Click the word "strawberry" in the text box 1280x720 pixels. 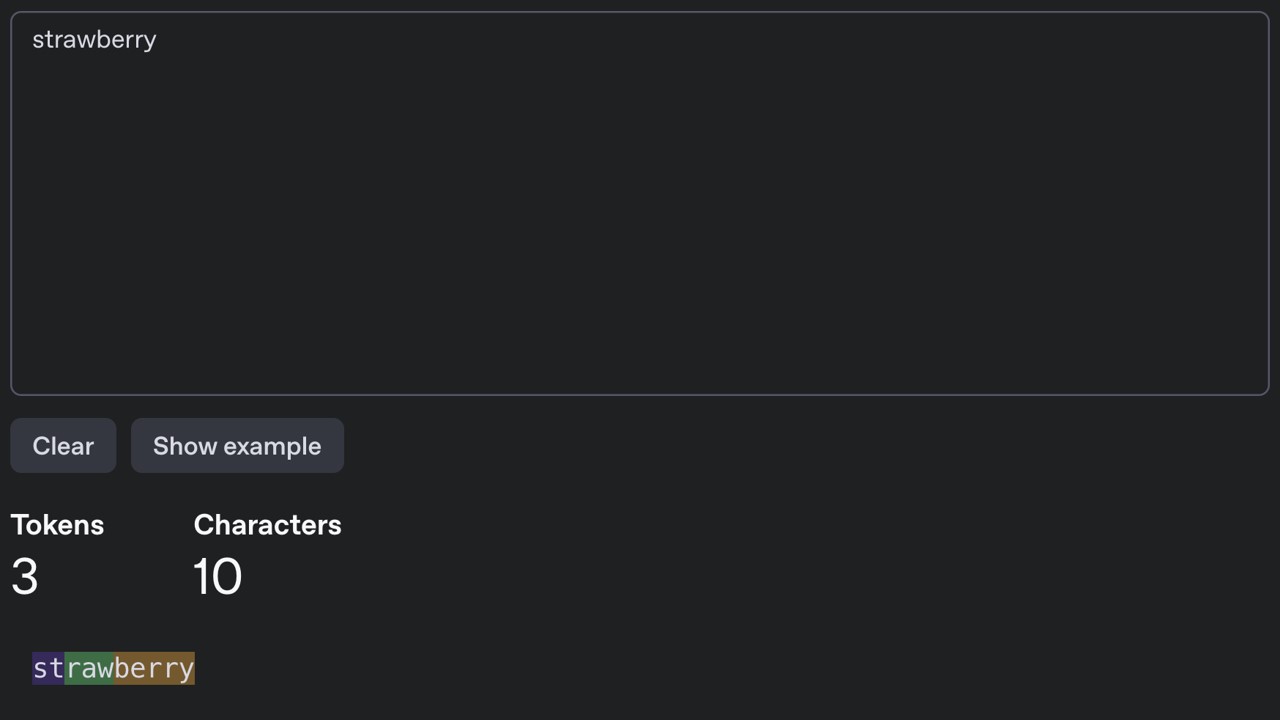pyautogui.click(x=94, y=40)
